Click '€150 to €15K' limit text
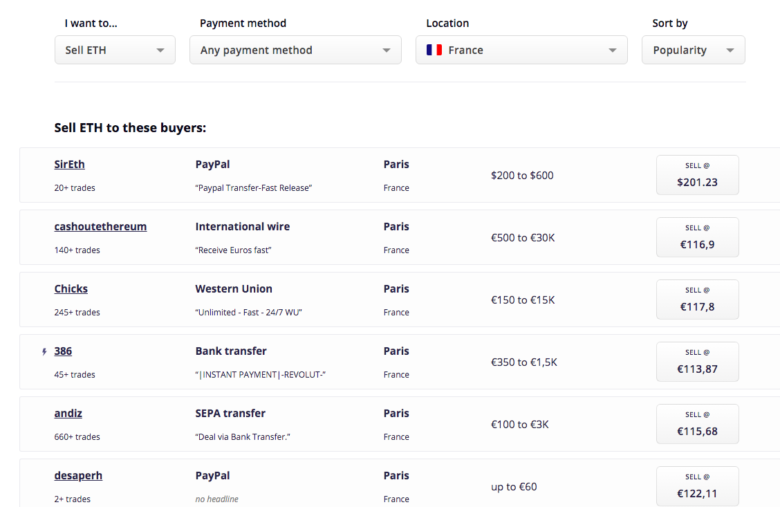780x507 pixels. click(522, 300)
